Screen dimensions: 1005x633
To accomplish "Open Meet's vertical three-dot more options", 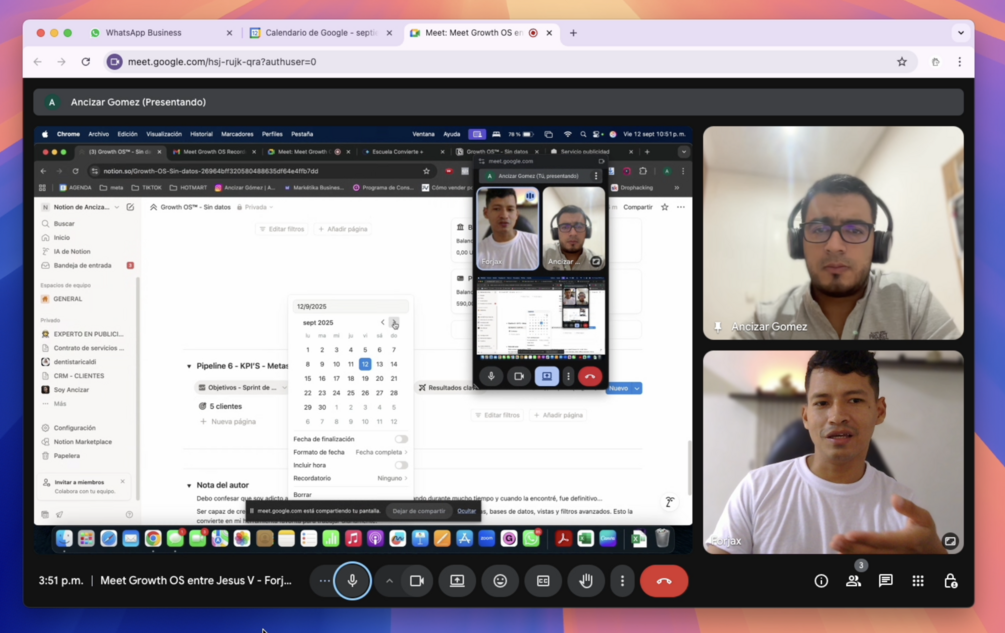I will point(622,581).
